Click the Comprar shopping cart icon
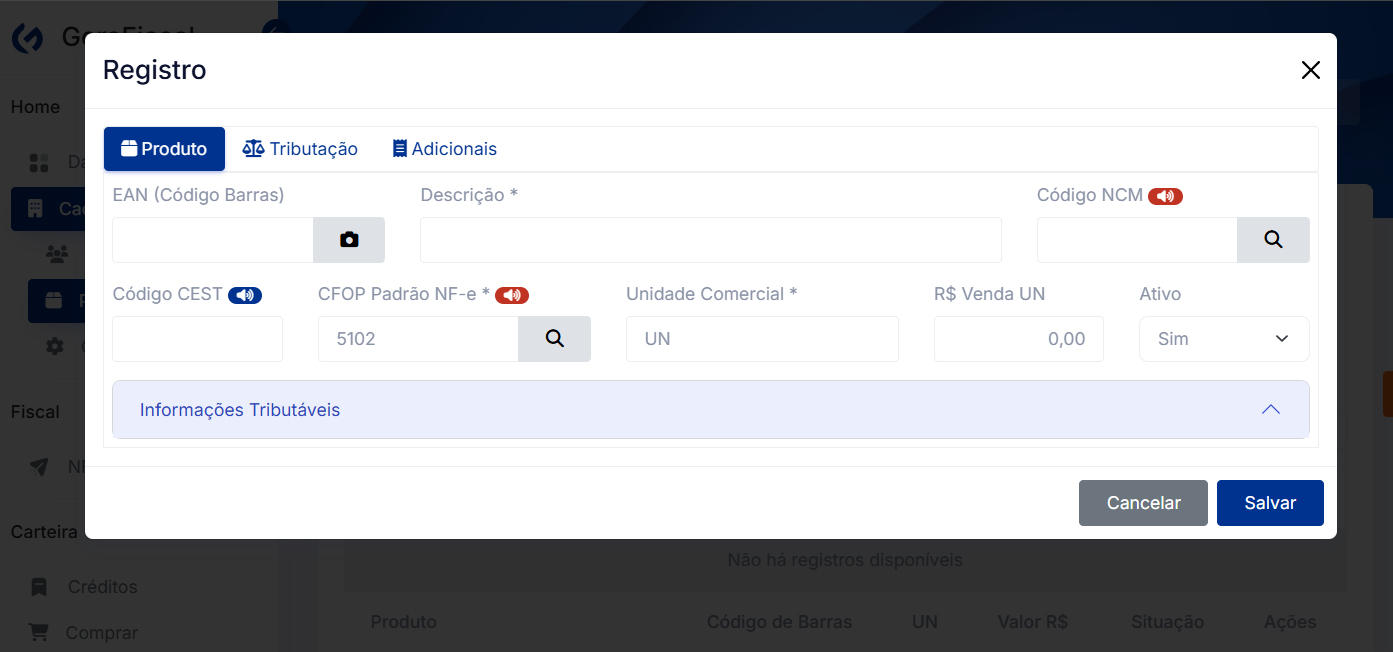The height and width of the screenshot is (652, 1393). (39, 633)
